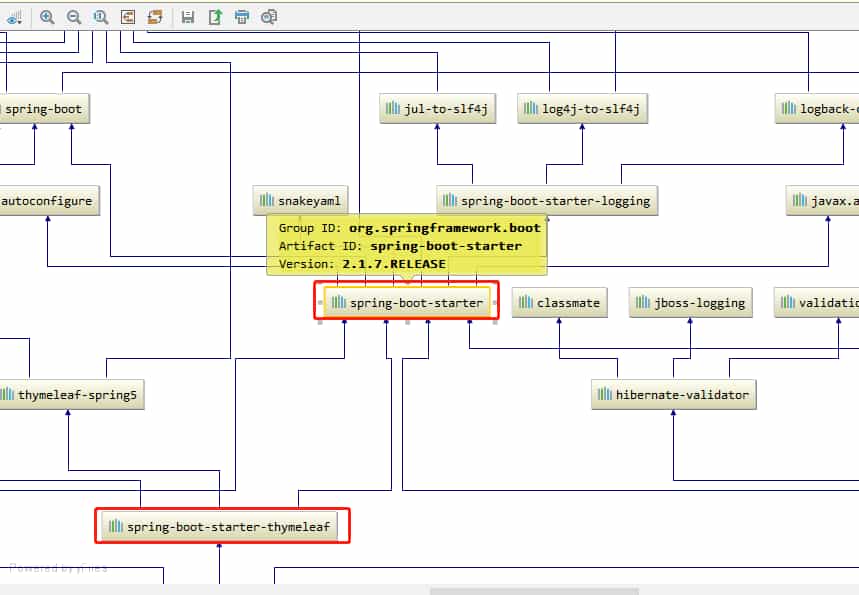Save the diagram with floppy icon

(x=188, y=18)
